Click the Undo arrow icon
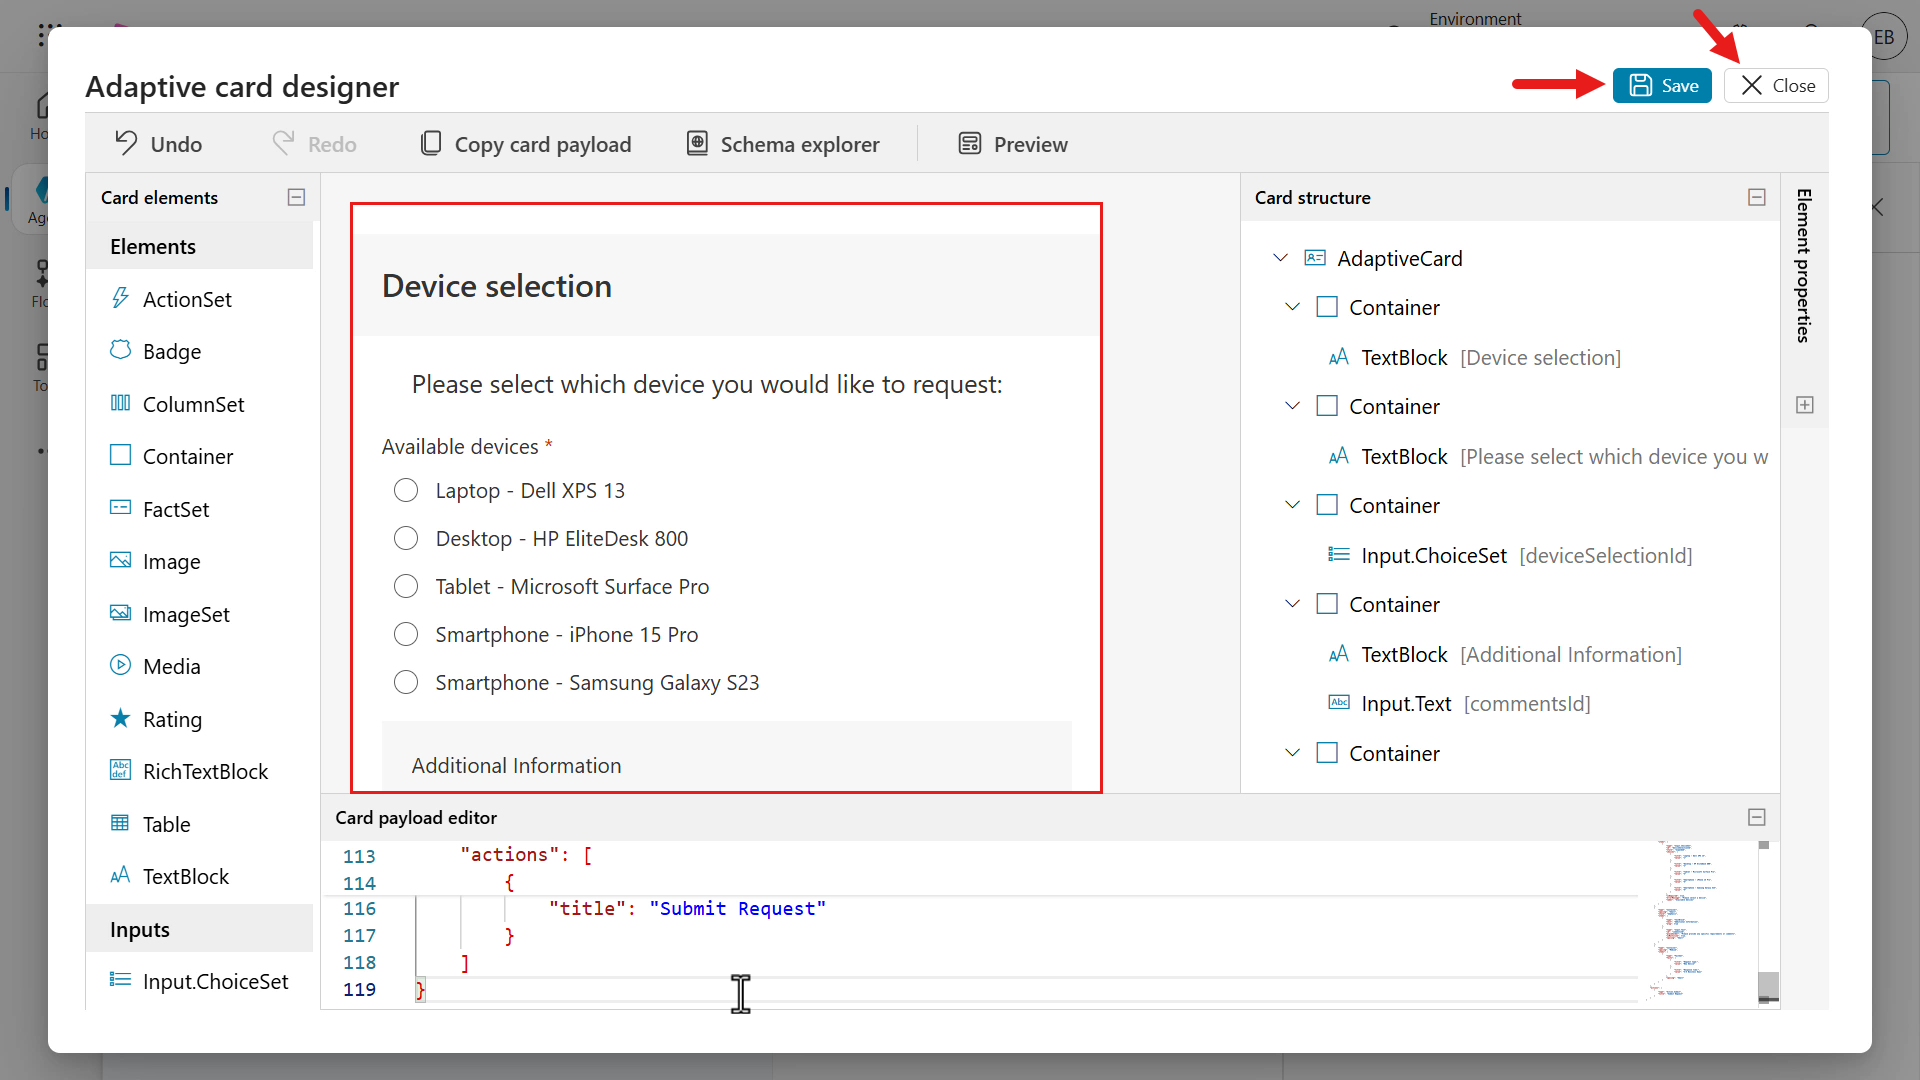Image resolution: width=1920 pixels, height=1080 pixels. click(126, 143)
